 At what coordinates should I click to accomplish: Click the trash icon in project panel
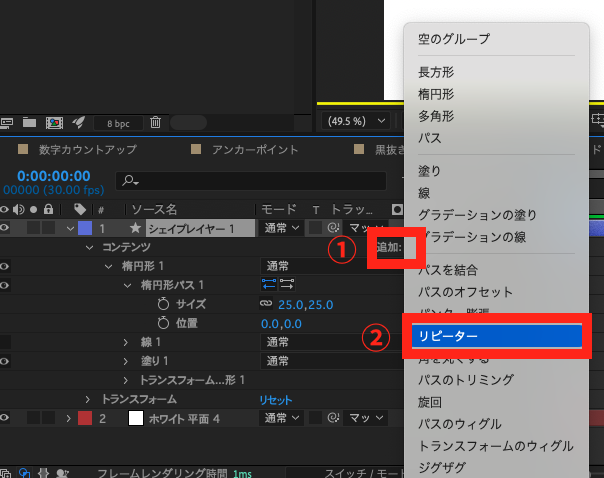pos(155,123)
